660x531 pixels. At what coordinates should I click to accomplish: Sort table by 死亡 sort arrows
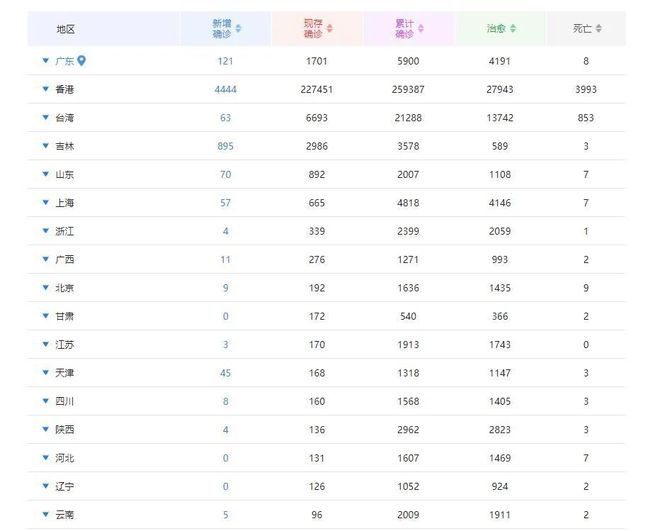pyautogui.click(x=598, y=29)
